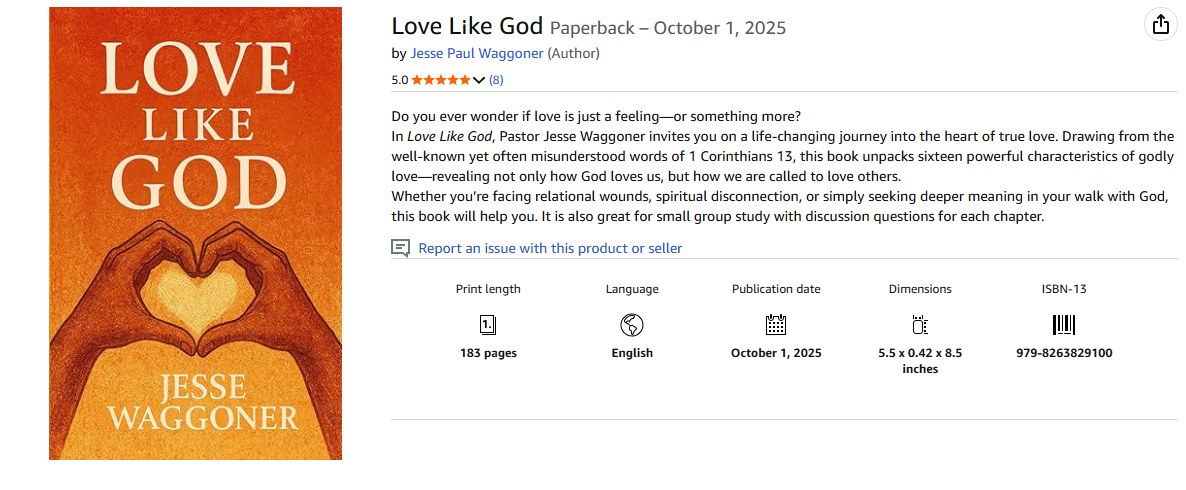The width and height of the screenshot is (1186, 490).
Task: Click the ISBN number 979-8263829100
Action: coord(1064,353)
